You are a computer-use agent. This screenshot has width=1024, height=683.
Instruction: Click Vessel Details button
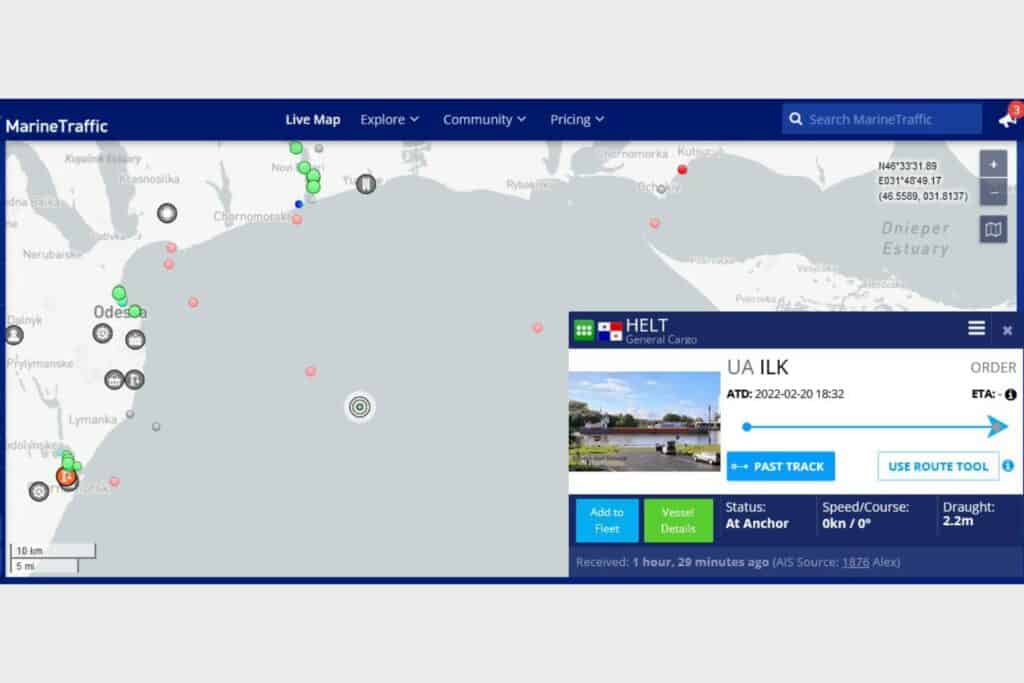tap(678, 520)
